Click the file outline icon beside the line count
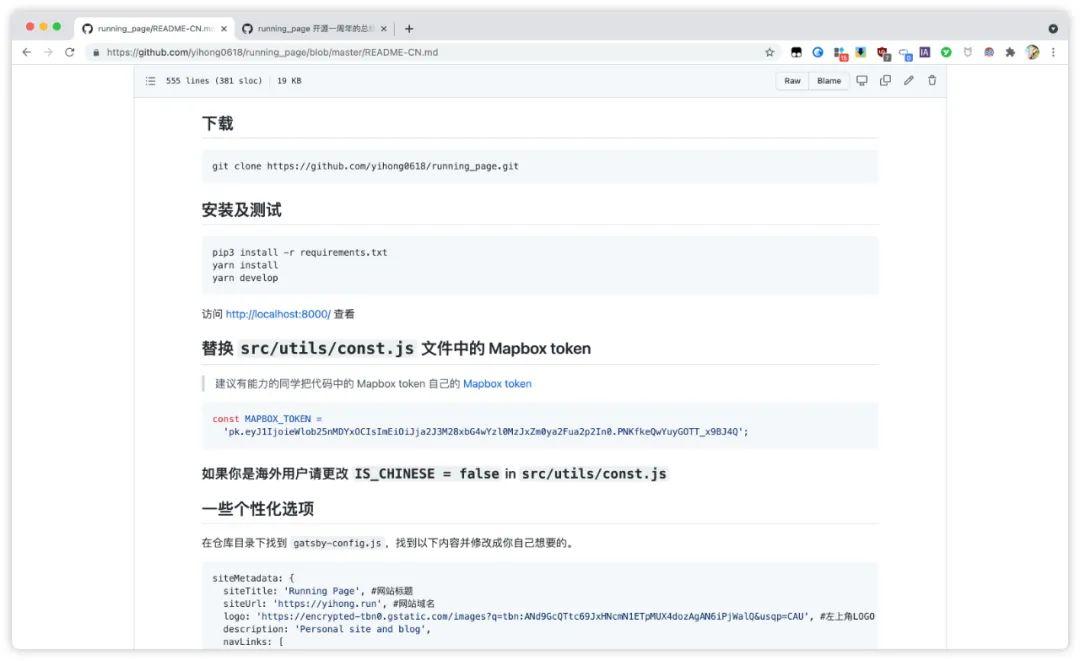This screenshot has height=661, width=1080. (149, 80)
